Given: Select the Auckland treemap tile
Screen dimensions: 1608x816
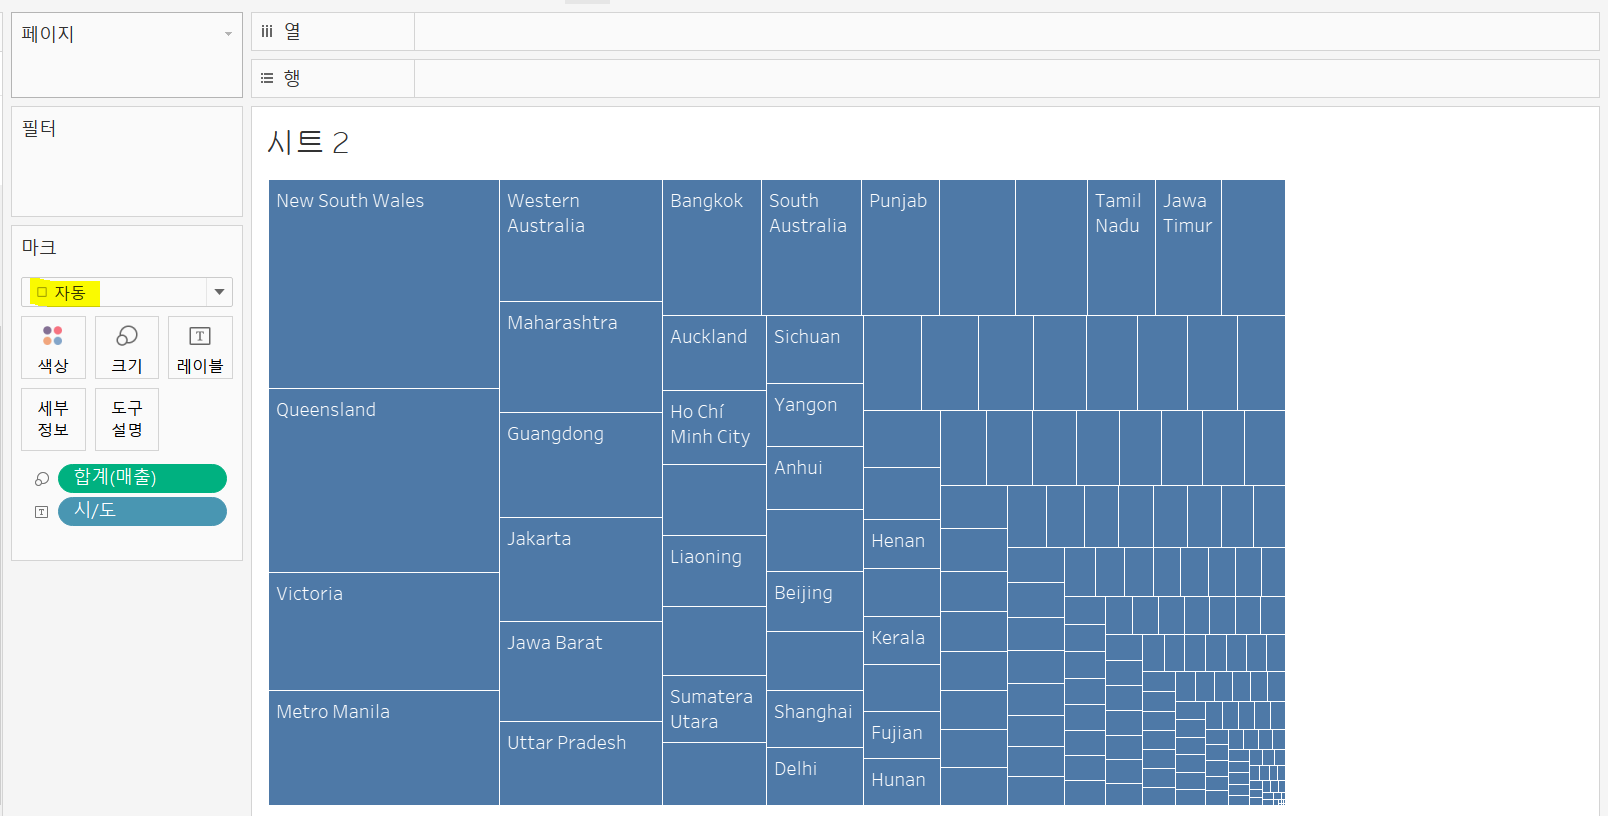Looking at the screenshot, I should click(714, 353).
